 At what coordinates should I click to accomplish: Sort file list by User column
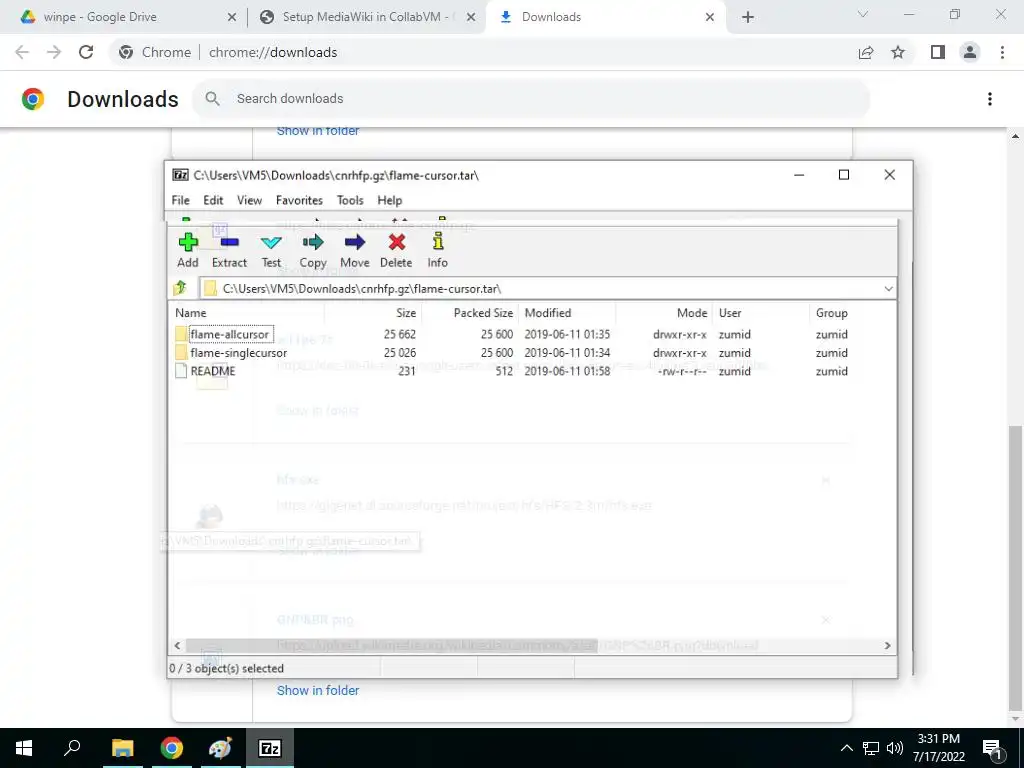[x=761, y=313]
